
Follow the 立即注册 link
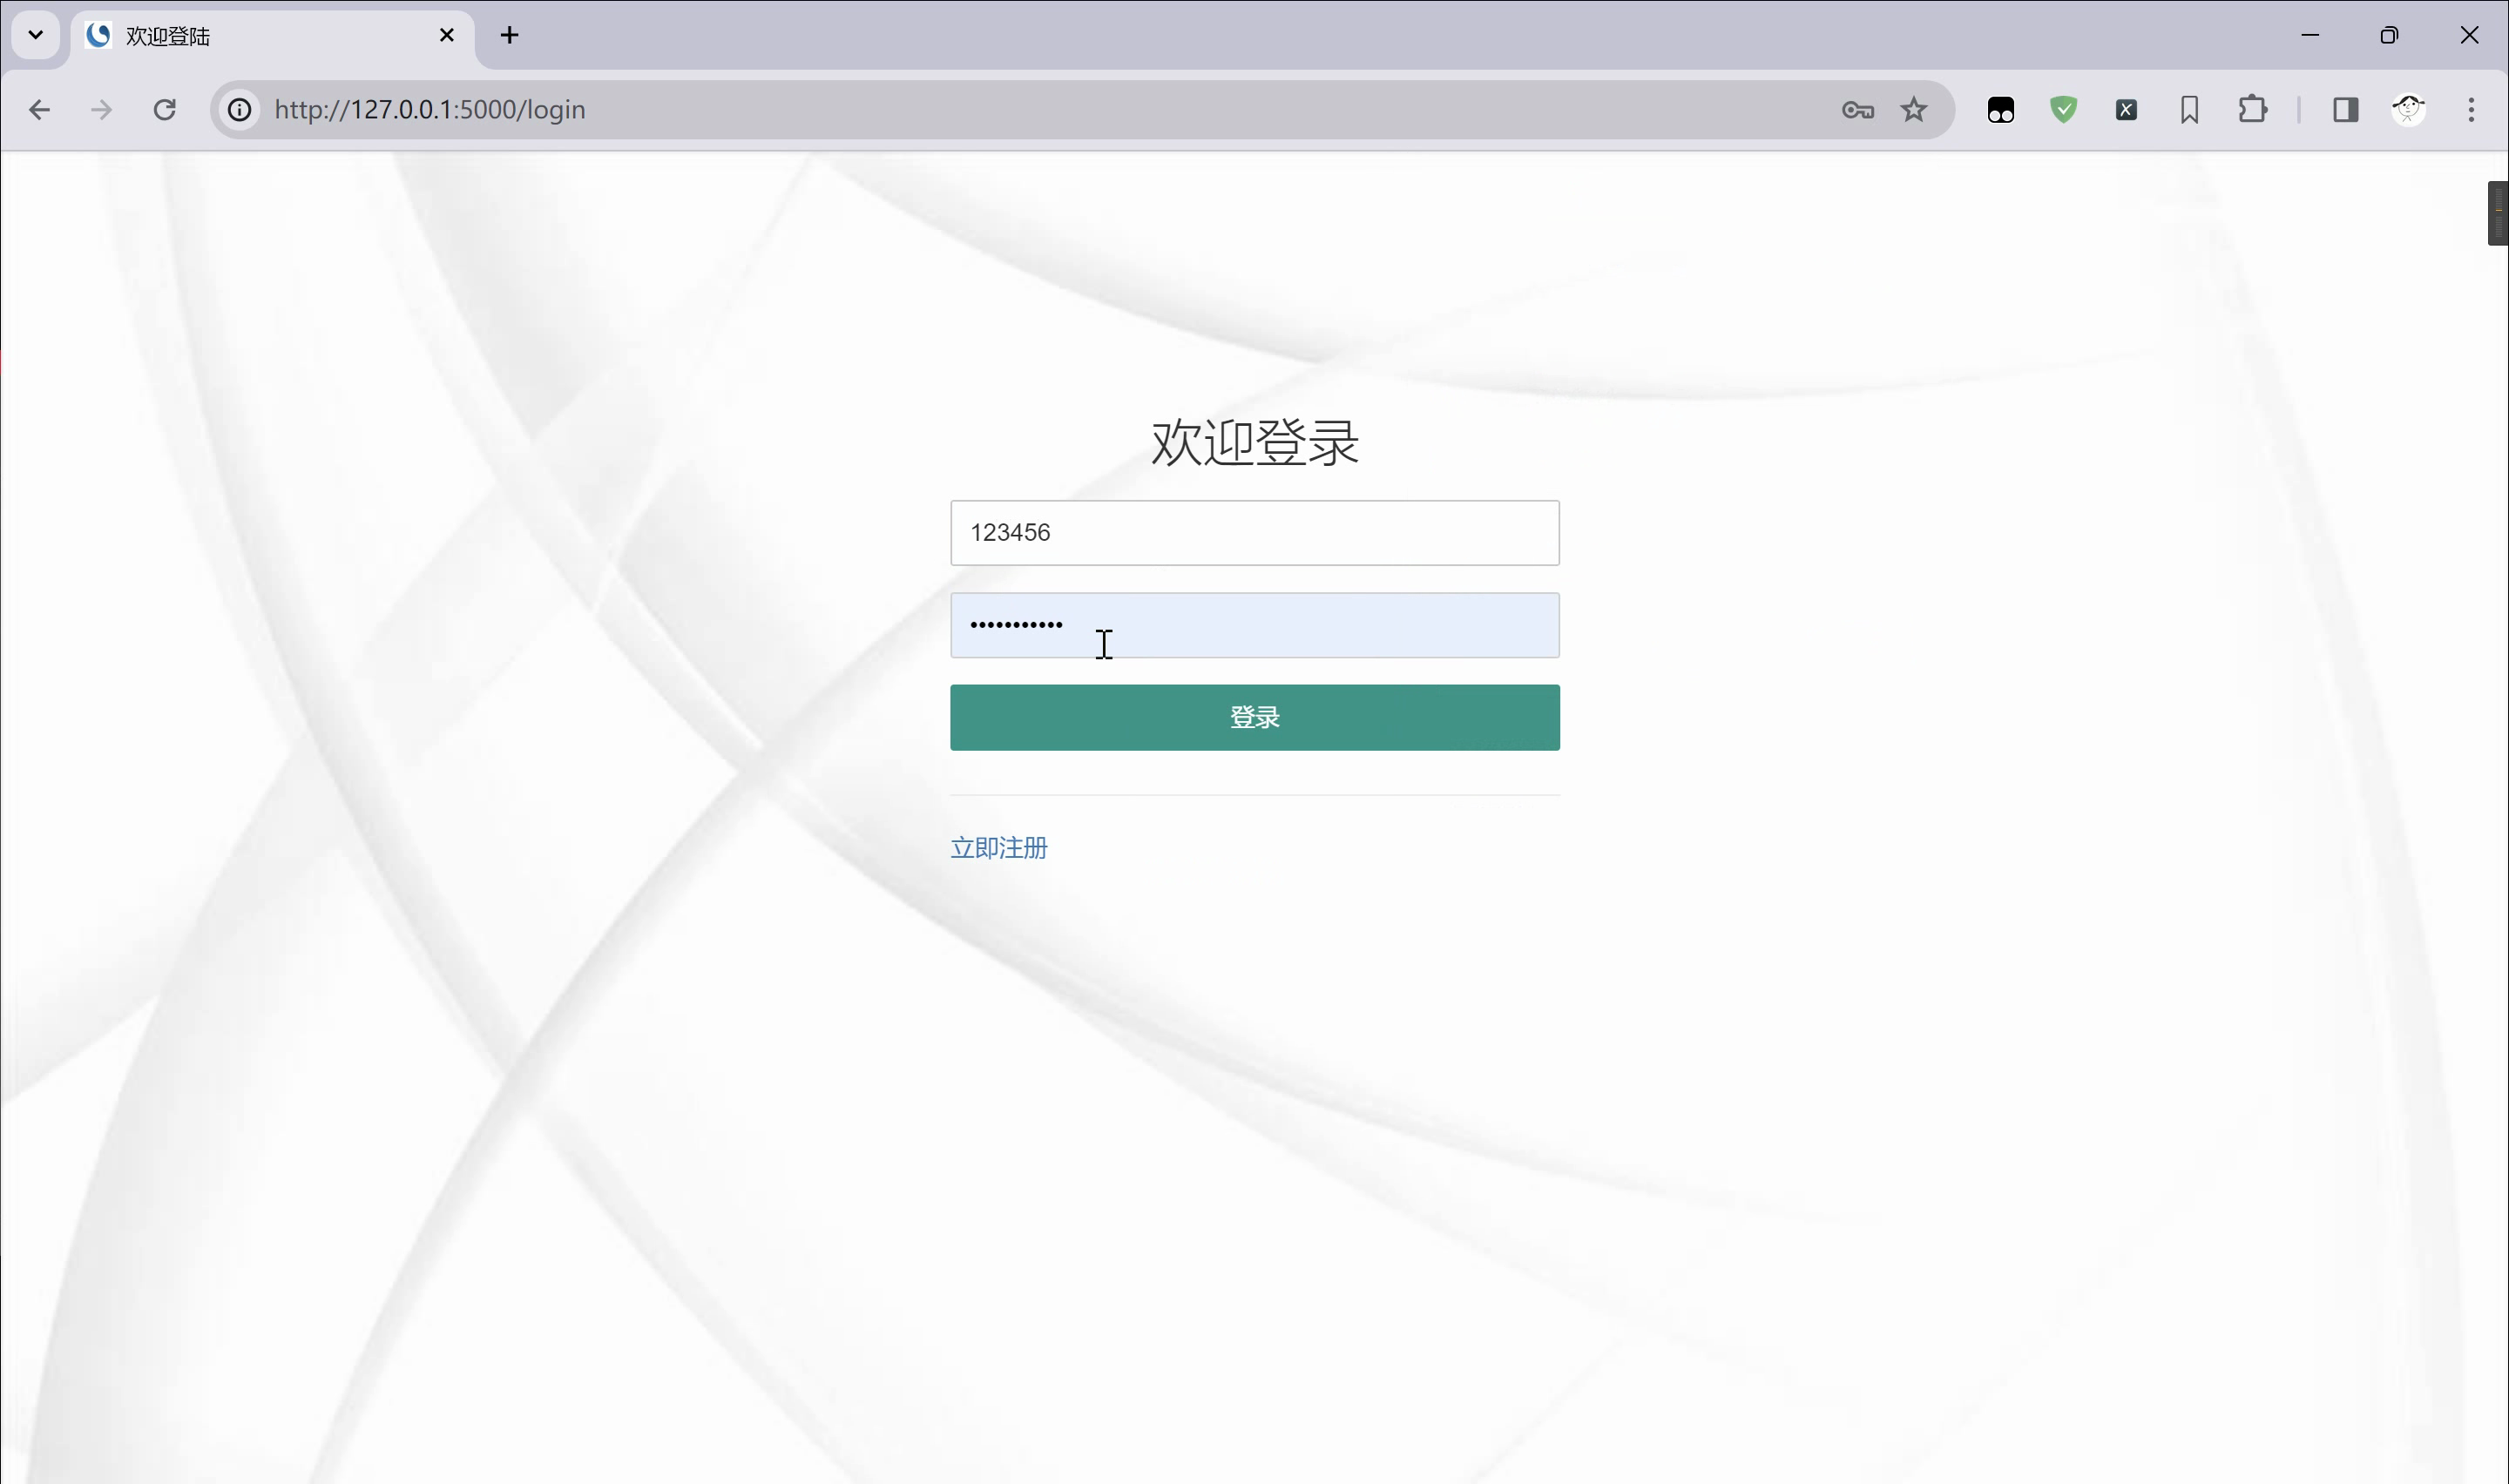pos(998,848)
